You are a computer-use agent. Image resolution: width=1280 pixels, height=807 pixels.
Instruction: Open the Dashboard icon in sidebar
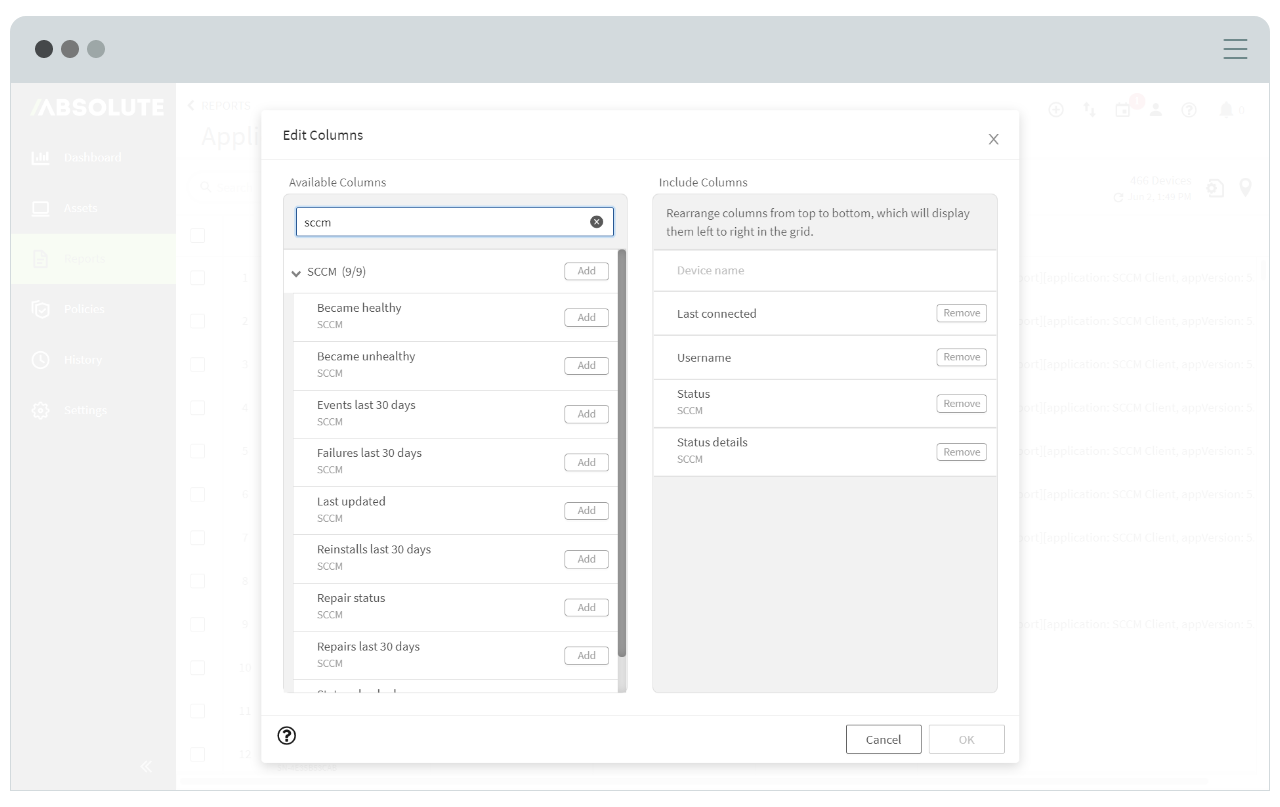[40, 157]
